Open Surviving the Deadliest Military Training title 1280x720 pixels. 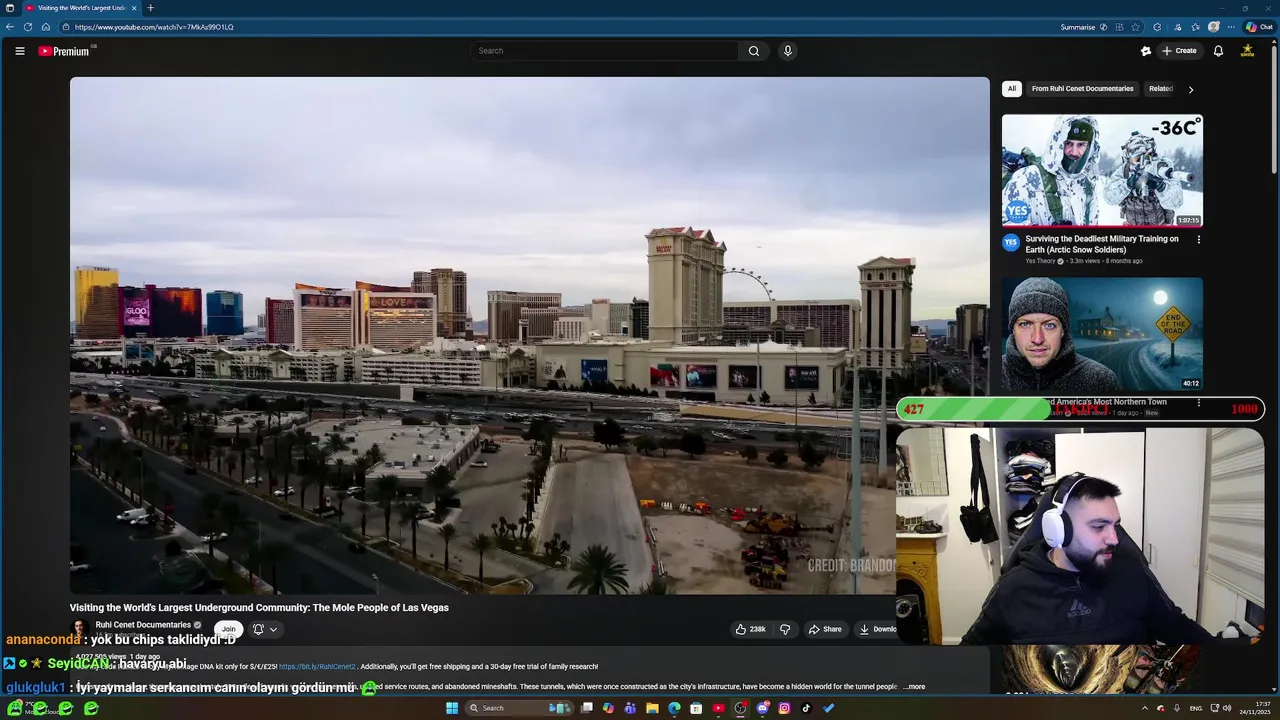click(1102, 244)
